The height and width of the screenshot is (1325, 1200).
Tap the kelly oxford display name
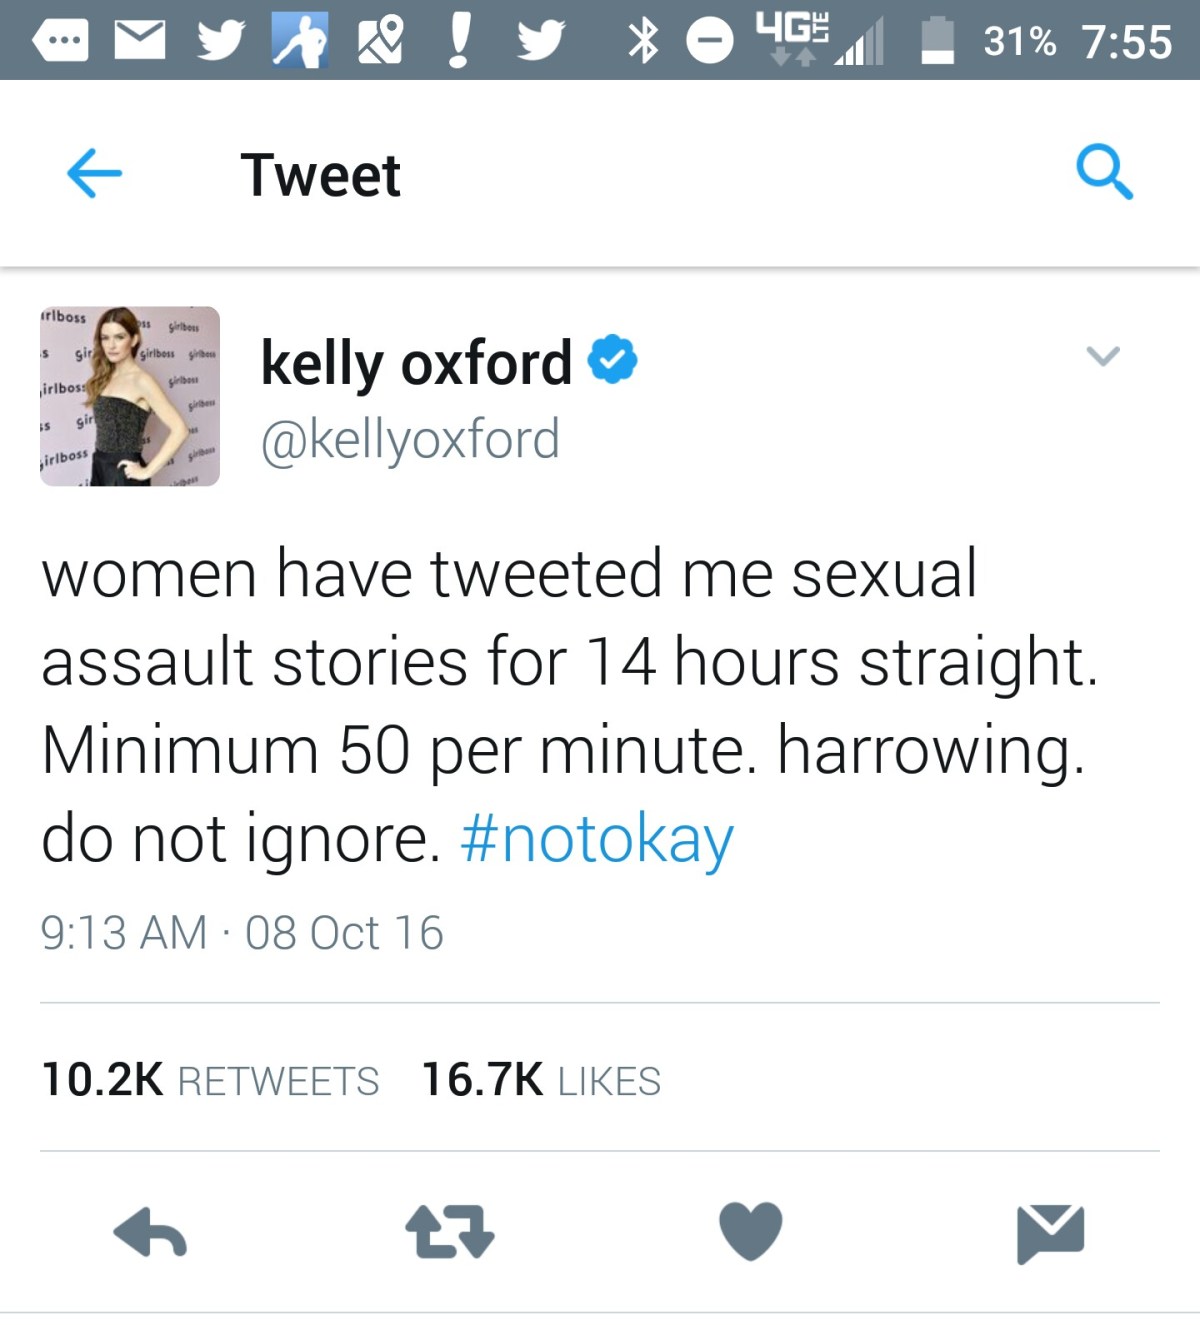click(416, 362)
